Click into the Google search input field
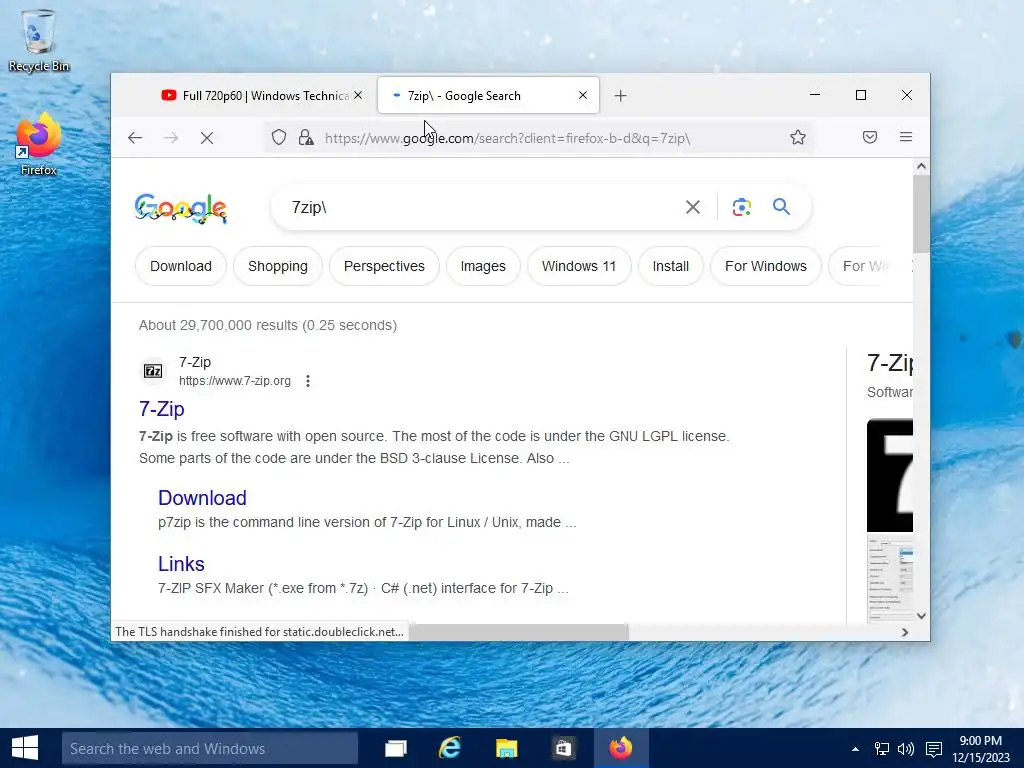The image size is (1024, 768). click(x=483, y=207)
